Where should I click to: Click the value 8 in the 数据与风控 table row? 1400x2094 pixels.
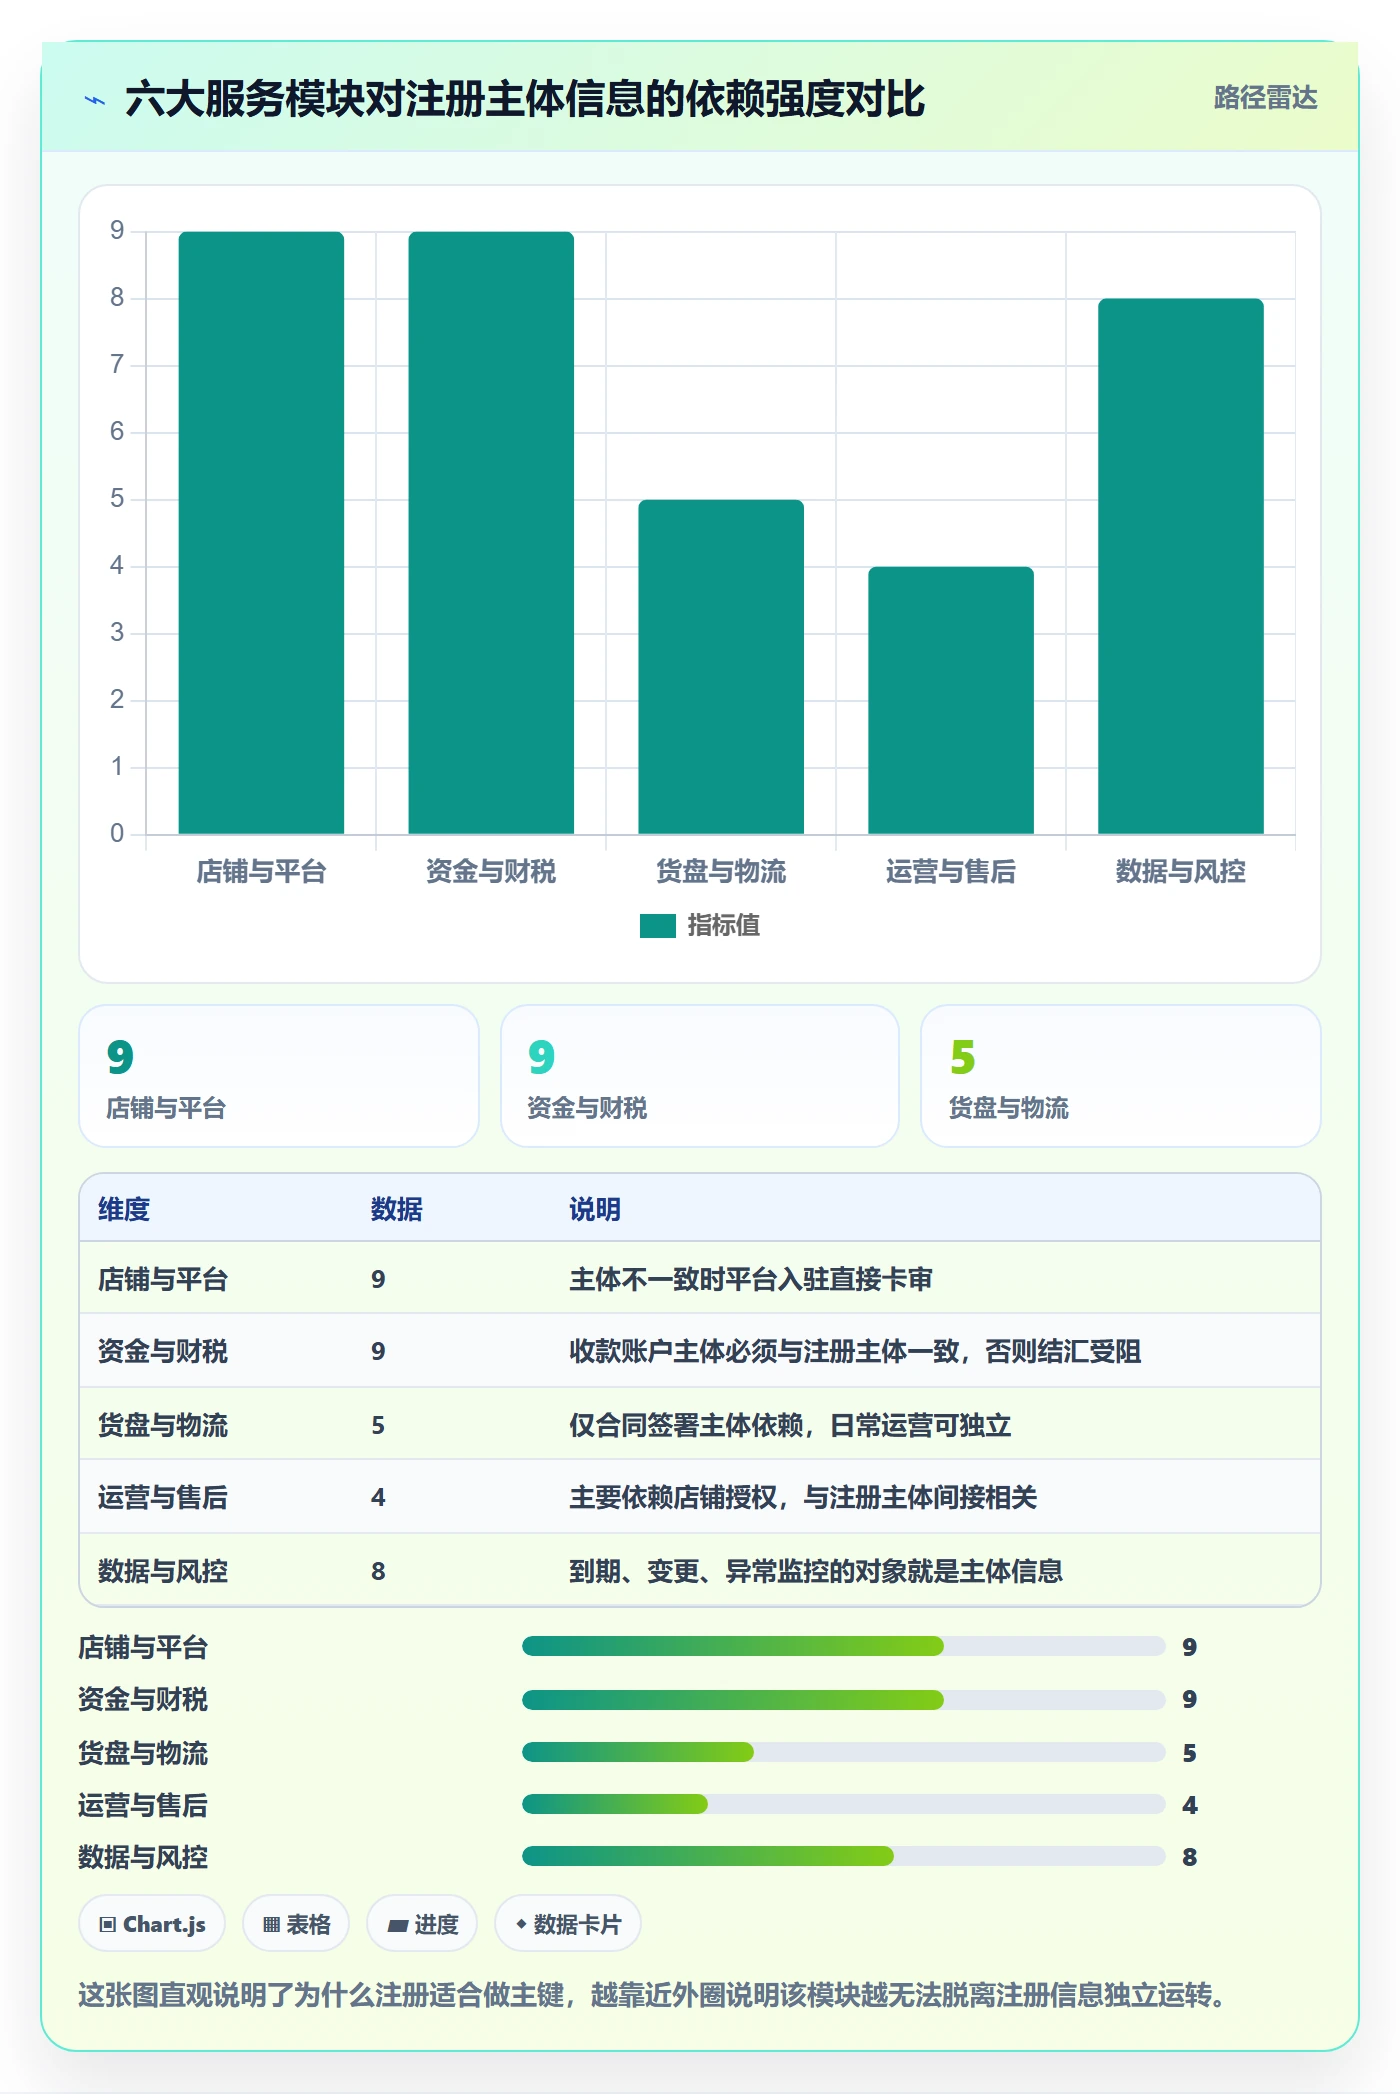(378, 1571)
